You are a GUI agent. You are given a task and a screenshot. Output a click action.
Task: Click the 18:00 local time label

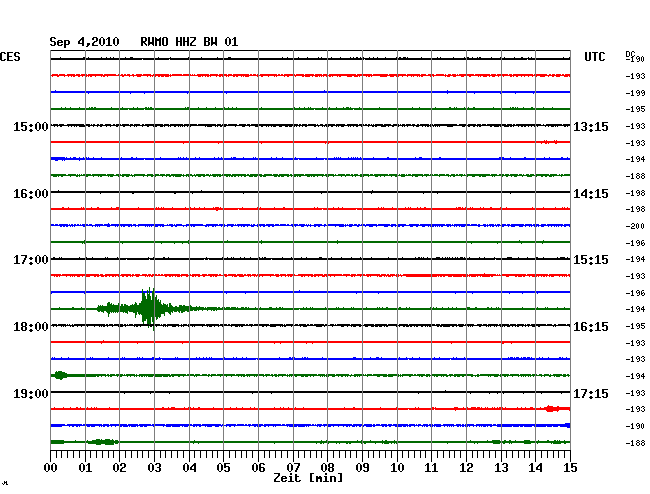(31, 327)
